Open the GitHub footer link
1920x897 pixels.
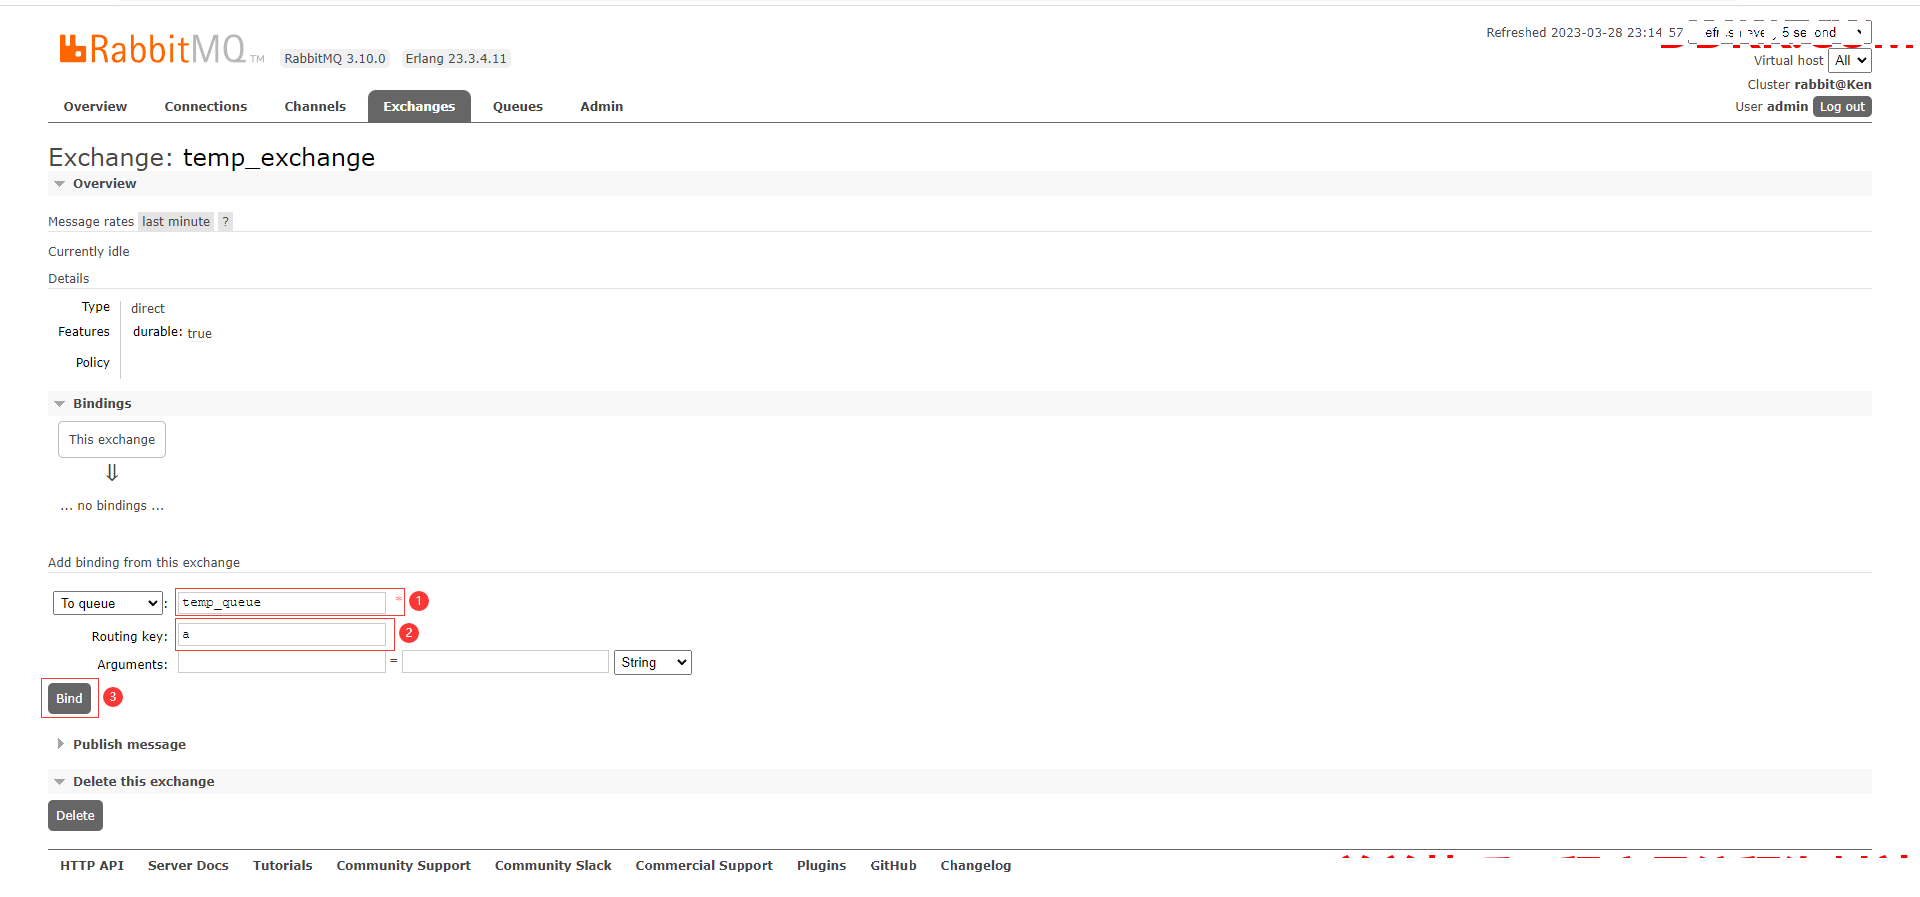click(893, 865)
